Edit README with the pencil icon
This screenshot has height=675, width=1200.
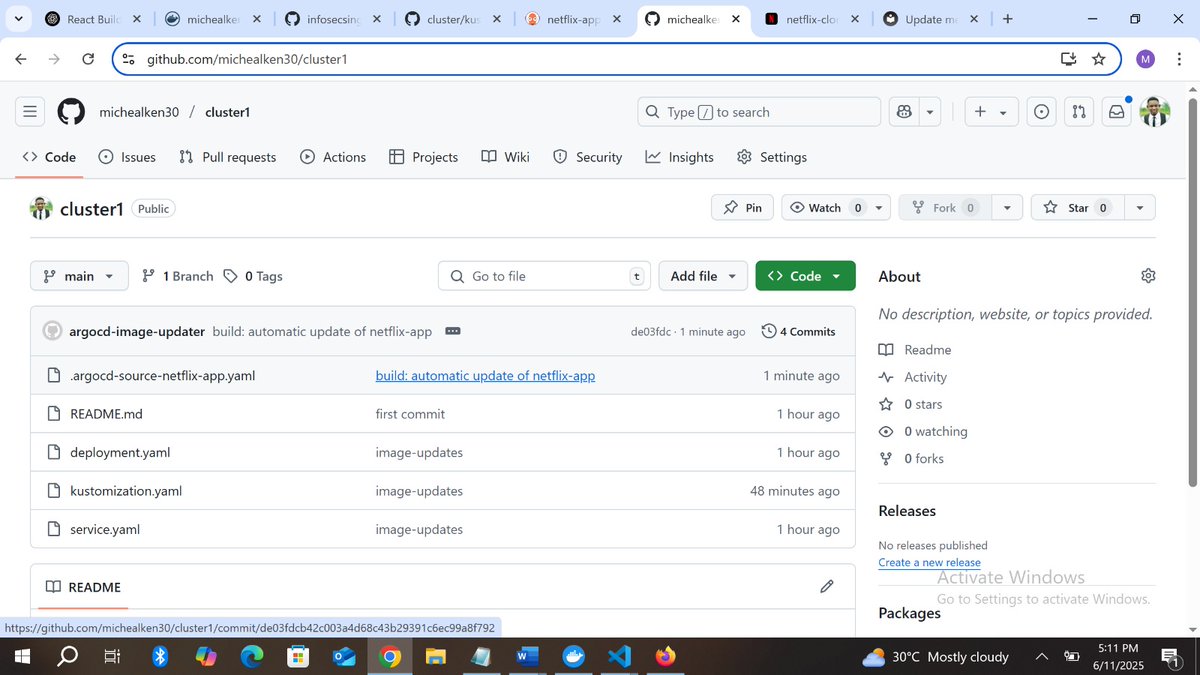point(827,586)
